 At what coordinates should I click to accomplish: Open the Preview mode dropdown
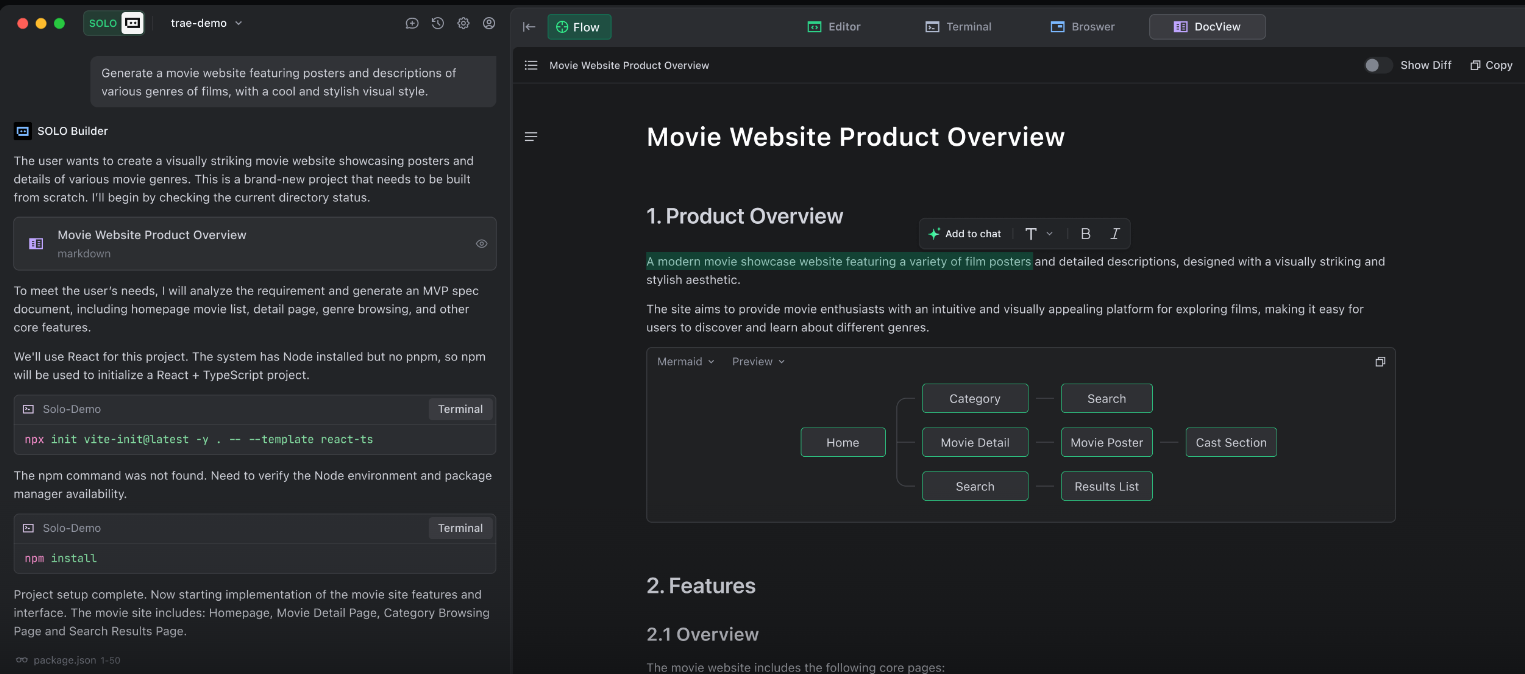click(758, 362)
